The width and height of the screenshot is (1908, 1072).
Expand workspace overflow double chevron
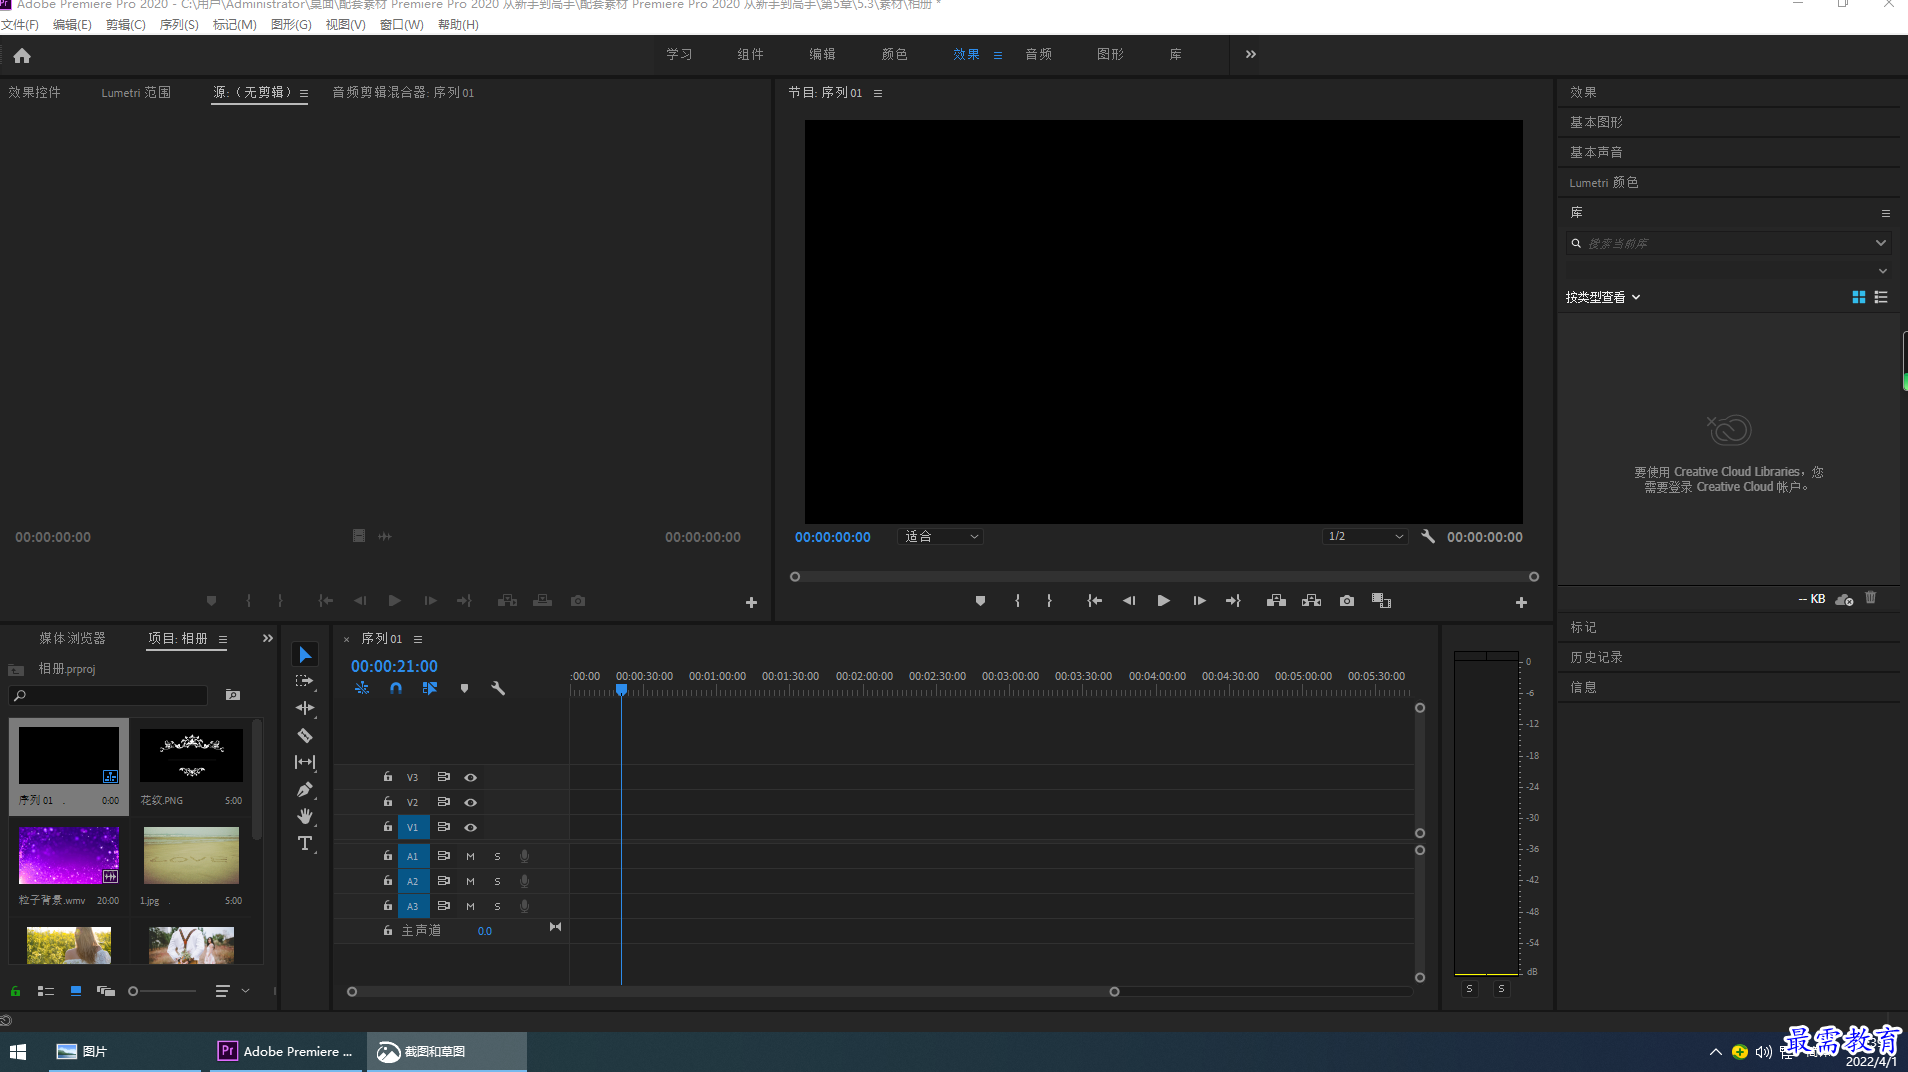tap(1250, 54)
